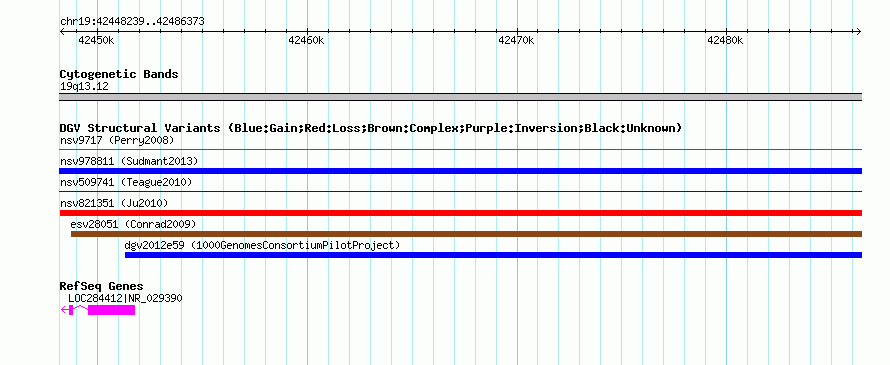Select the blue dgv2012e59 gain bar
This screenshot has height=365, width=890.
493,255
